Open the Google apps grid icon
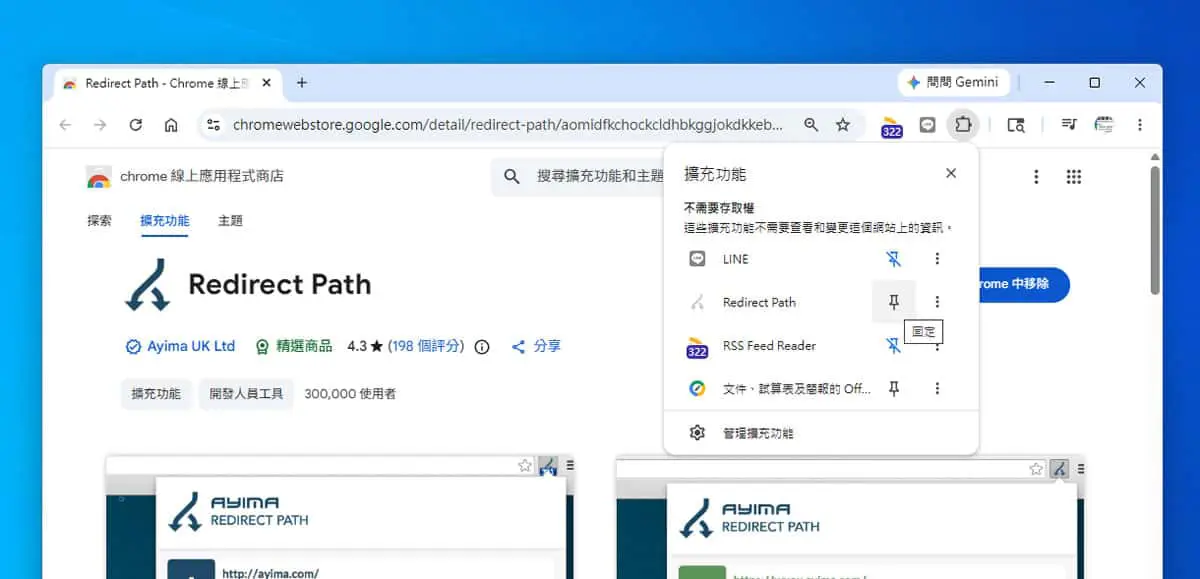Screen dimensions: 1200x579 (1074, 177)
